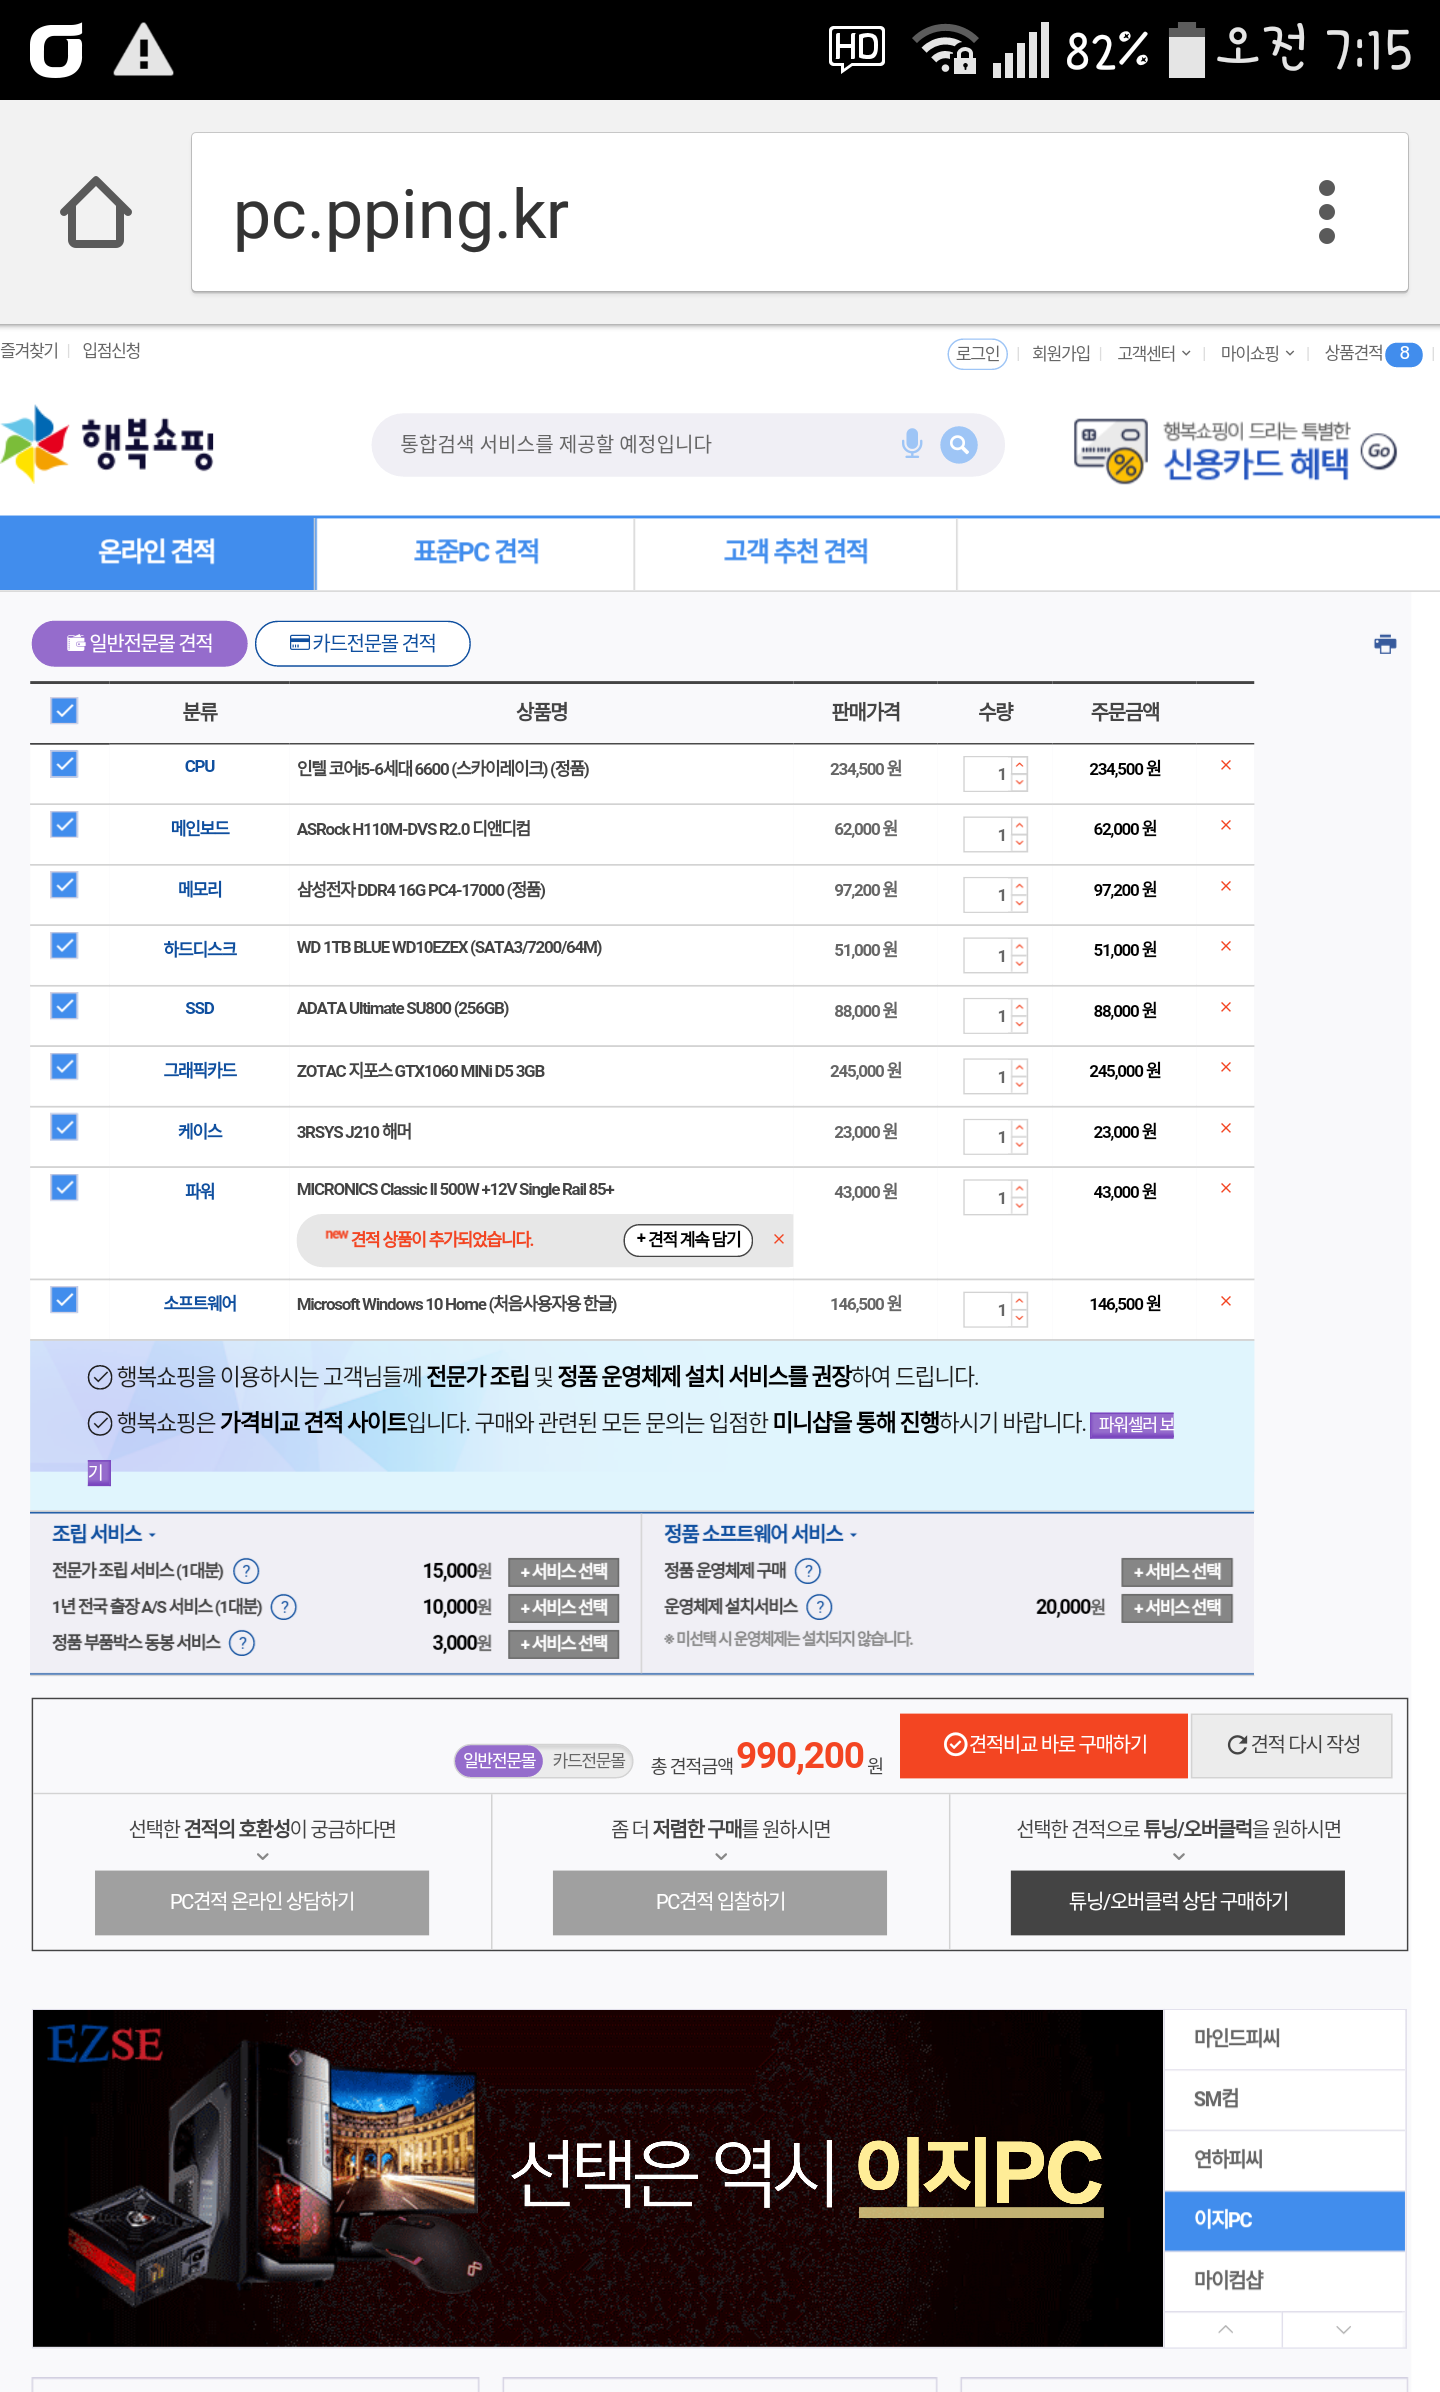Click the printer icon

(1385, 644)
